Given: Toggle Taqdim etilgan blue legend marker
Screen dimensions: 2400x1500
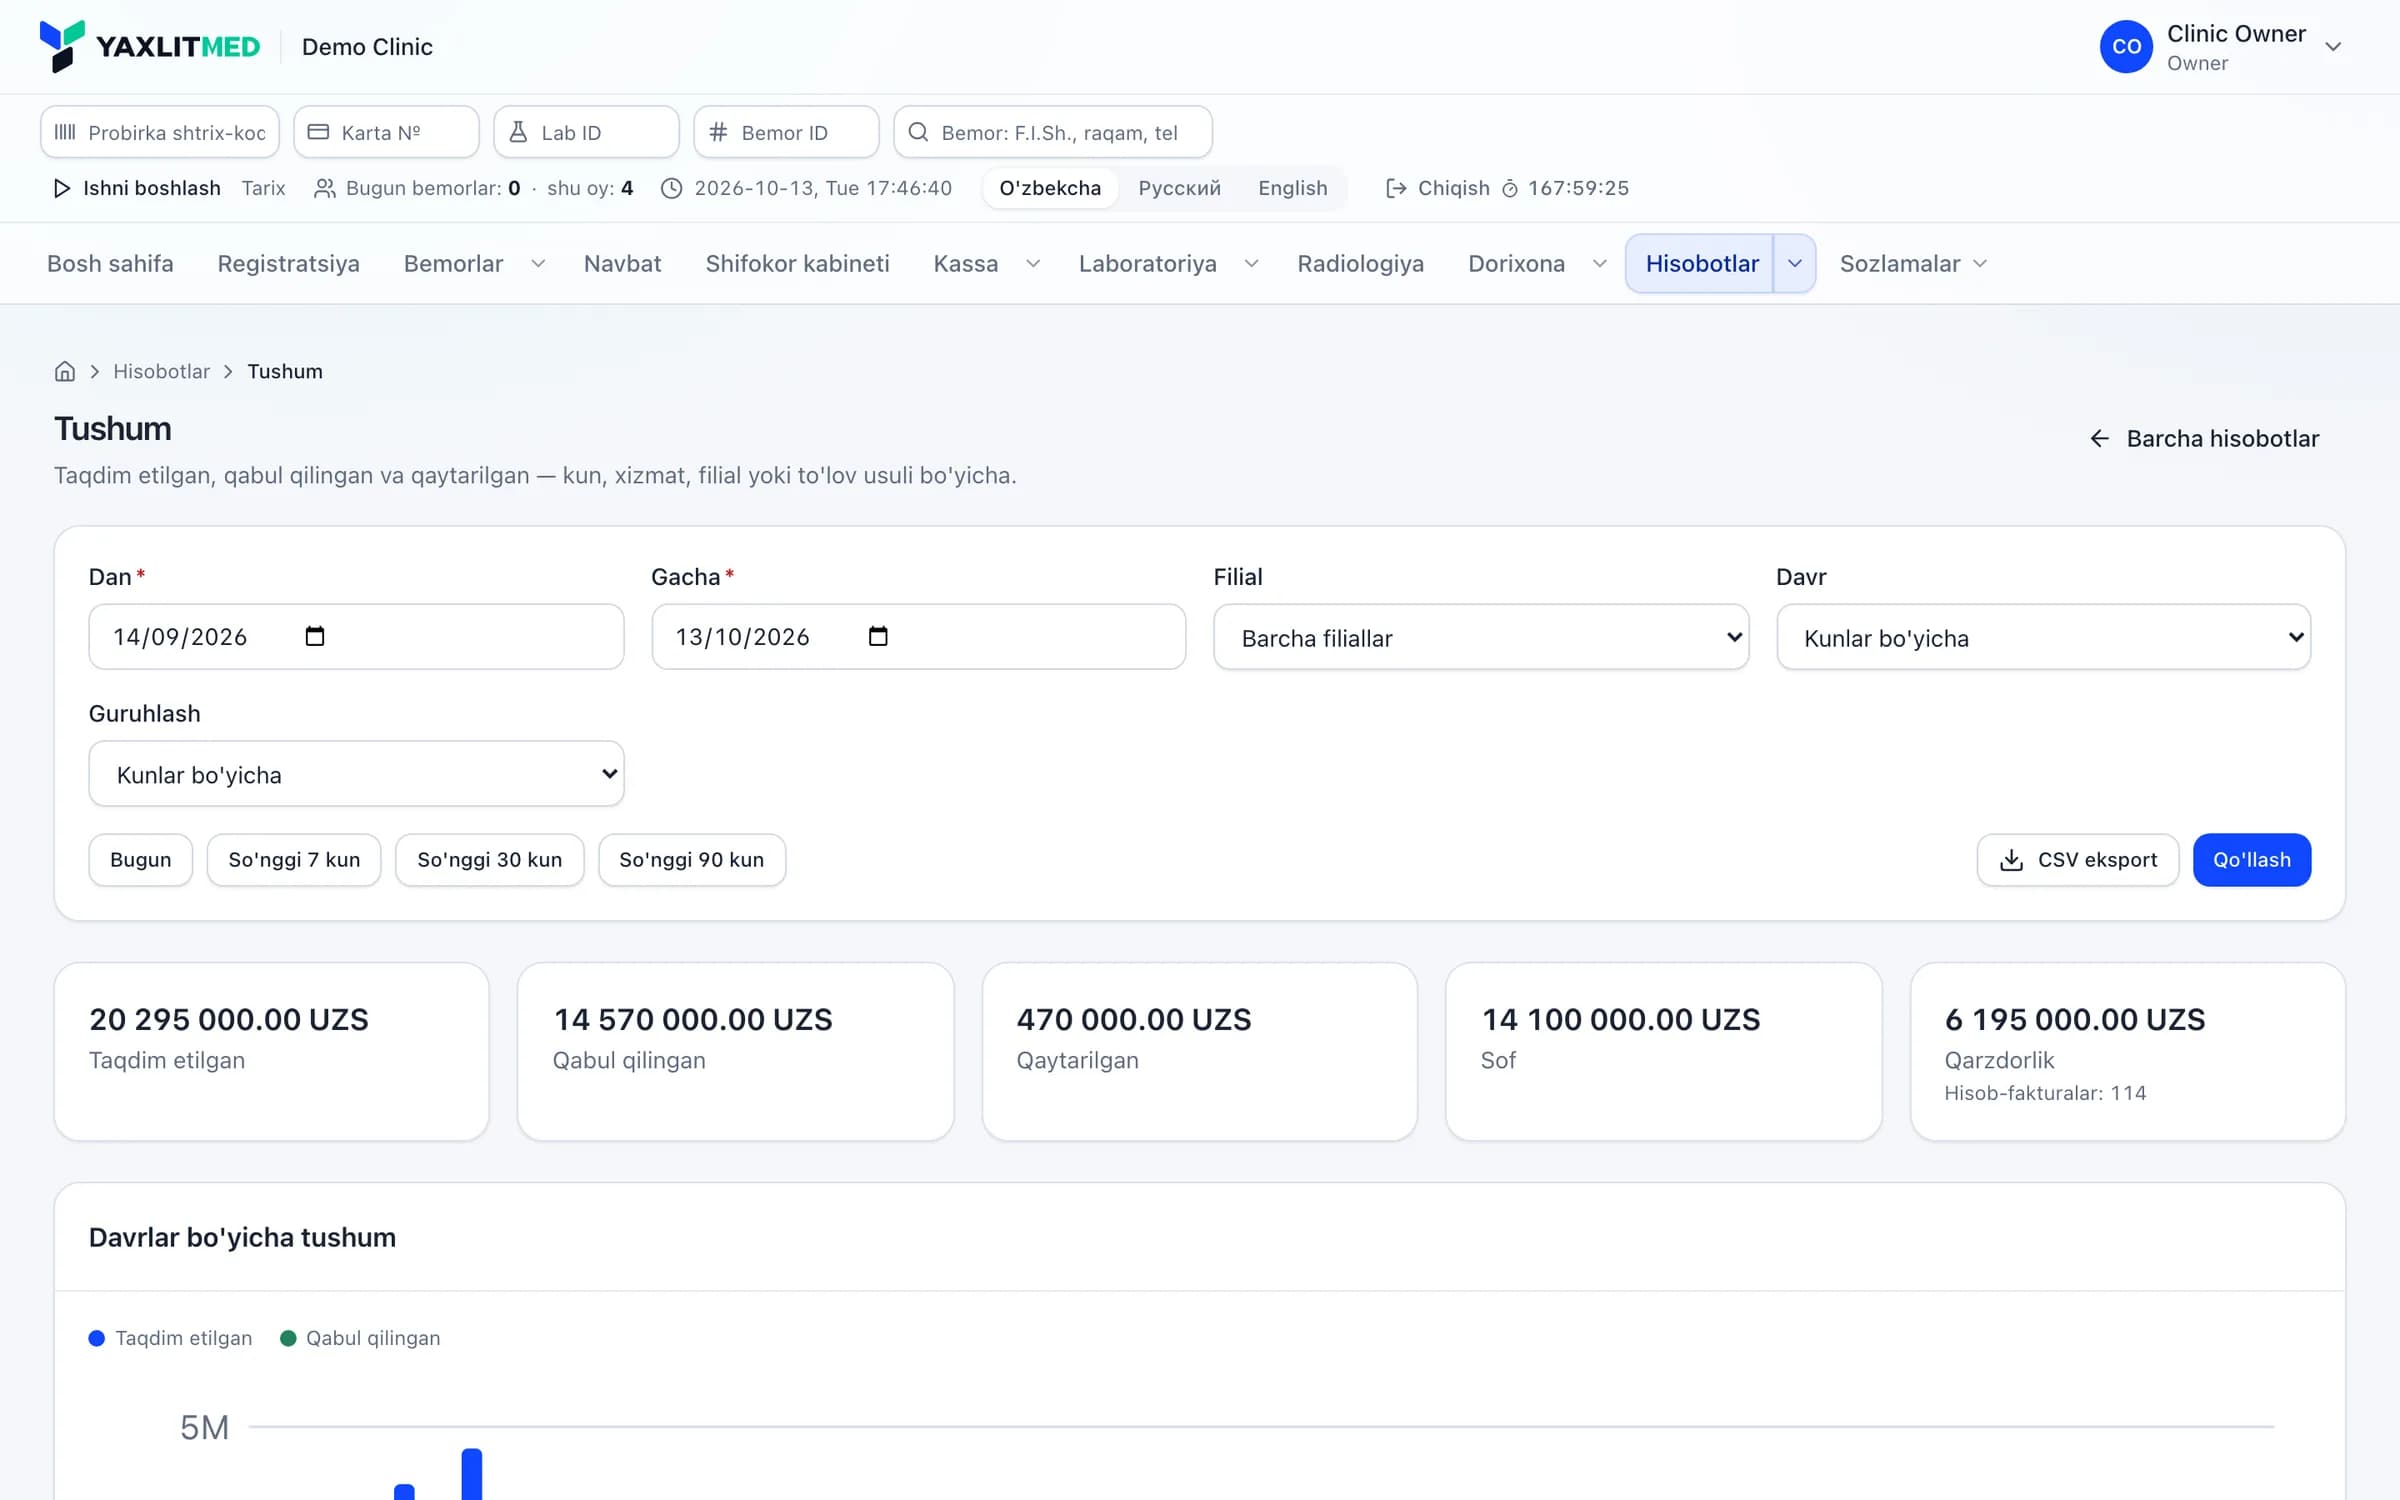Looking at the screenshot, I should [x=97, y=1338].
